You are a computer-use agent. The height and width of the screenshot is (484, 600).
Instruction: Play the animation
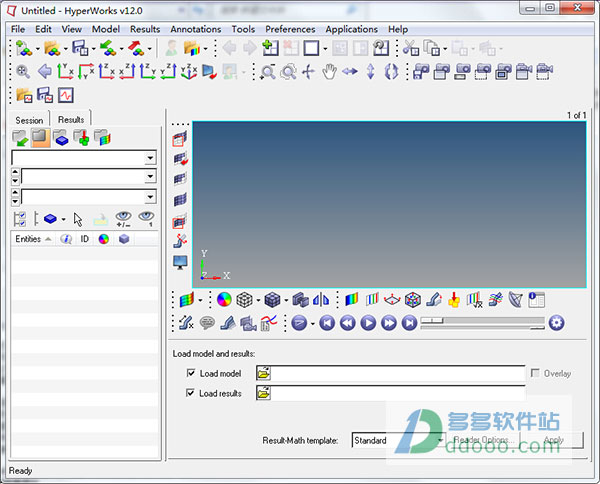click(368, 323)
